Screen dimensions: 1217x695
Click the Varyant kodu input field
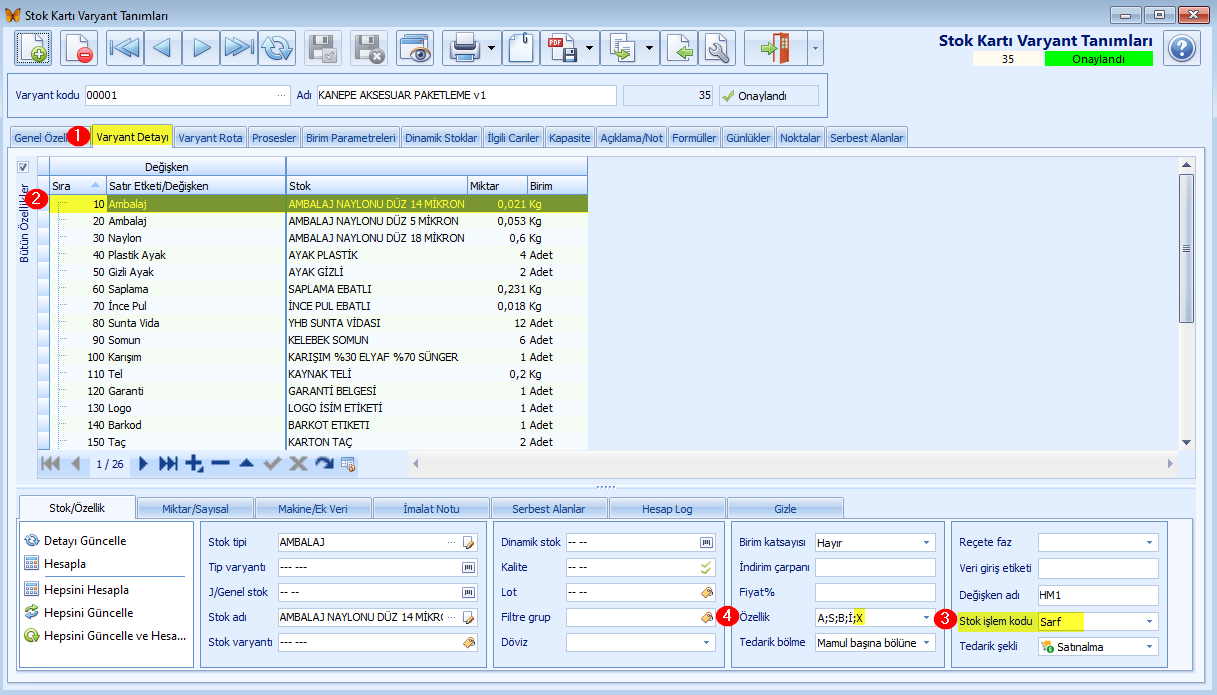point(187,96)
